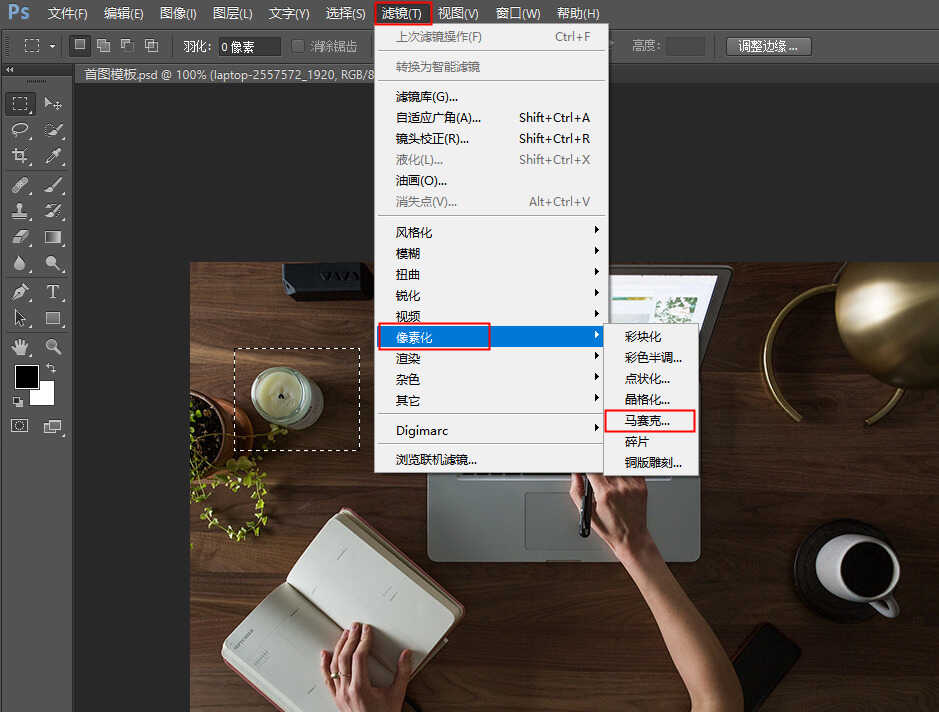Select the Hand tool
Image resolution: width=939 pixels, height=712 pixels.
pos(20,347)
